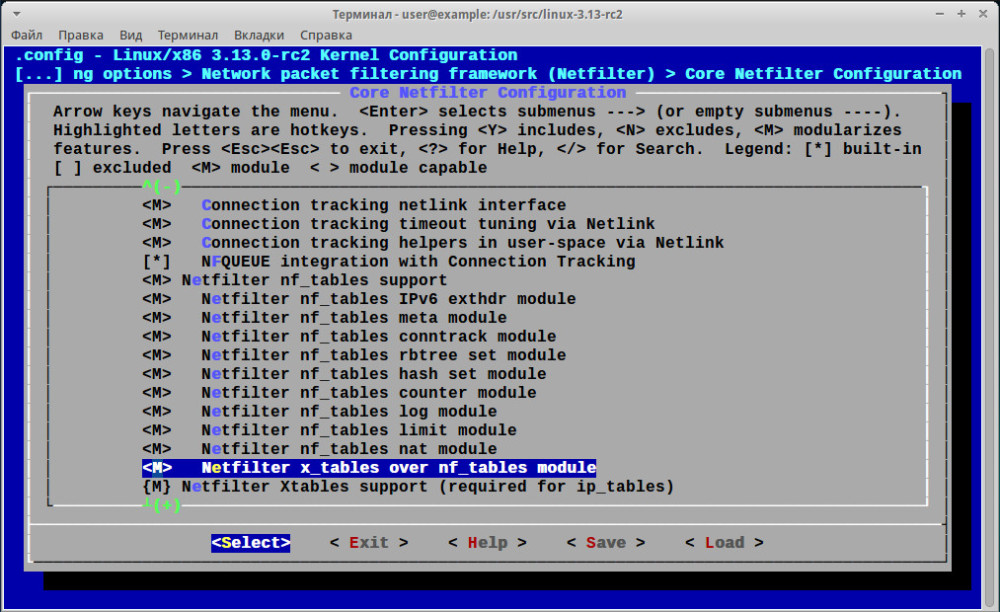Select Netfilter nf_tables hash set module
The width and height of the screenshot is (1000, 612).
pyautogui.click(x=373, y=374)
